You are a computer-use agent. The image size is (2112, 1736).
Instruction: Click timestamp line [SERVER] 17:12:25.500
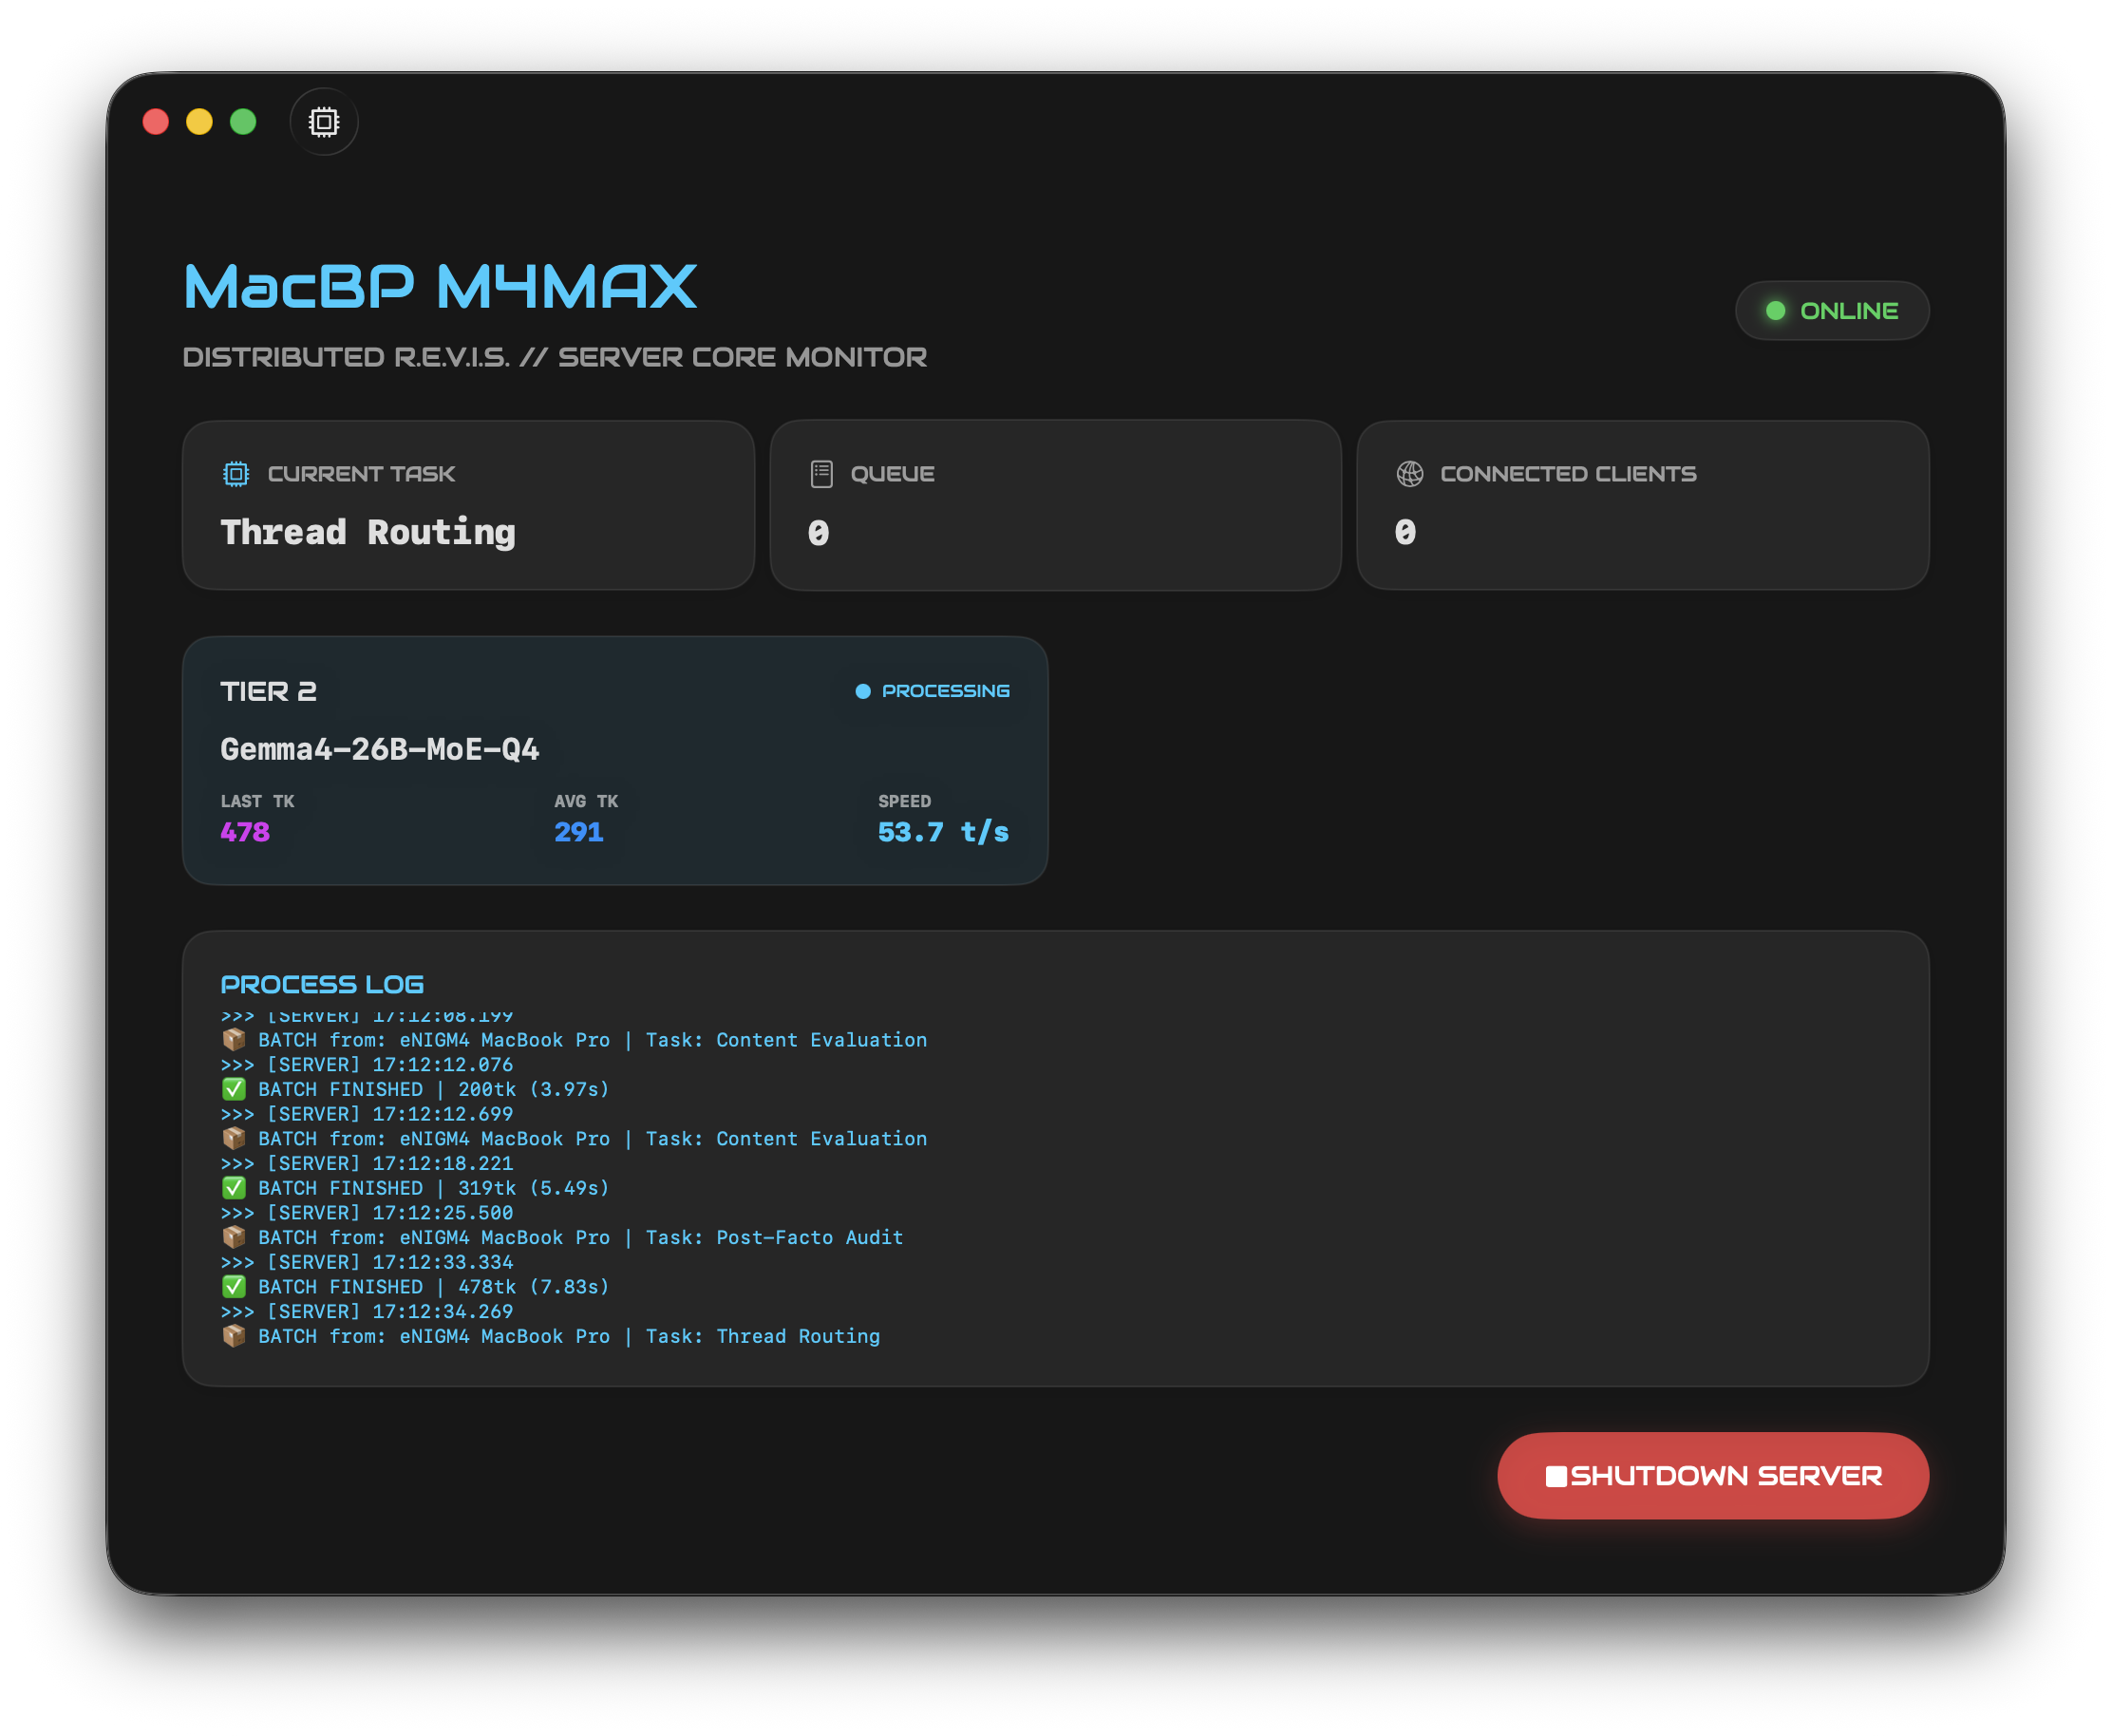coord(367,1213)
